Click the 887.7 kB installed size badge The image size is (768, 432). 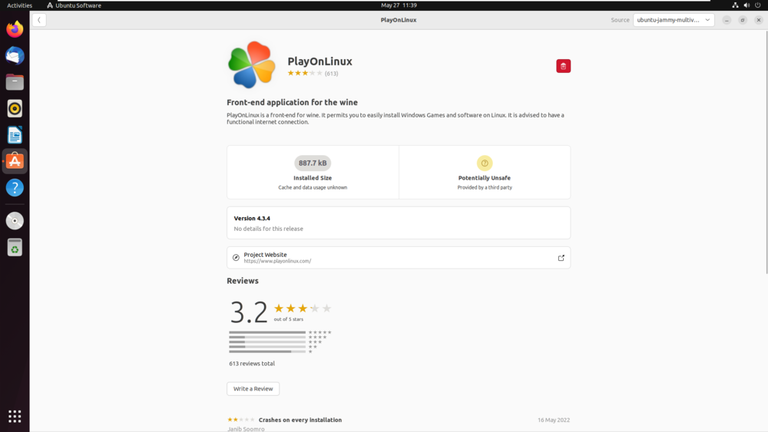(x=312, y=163)
